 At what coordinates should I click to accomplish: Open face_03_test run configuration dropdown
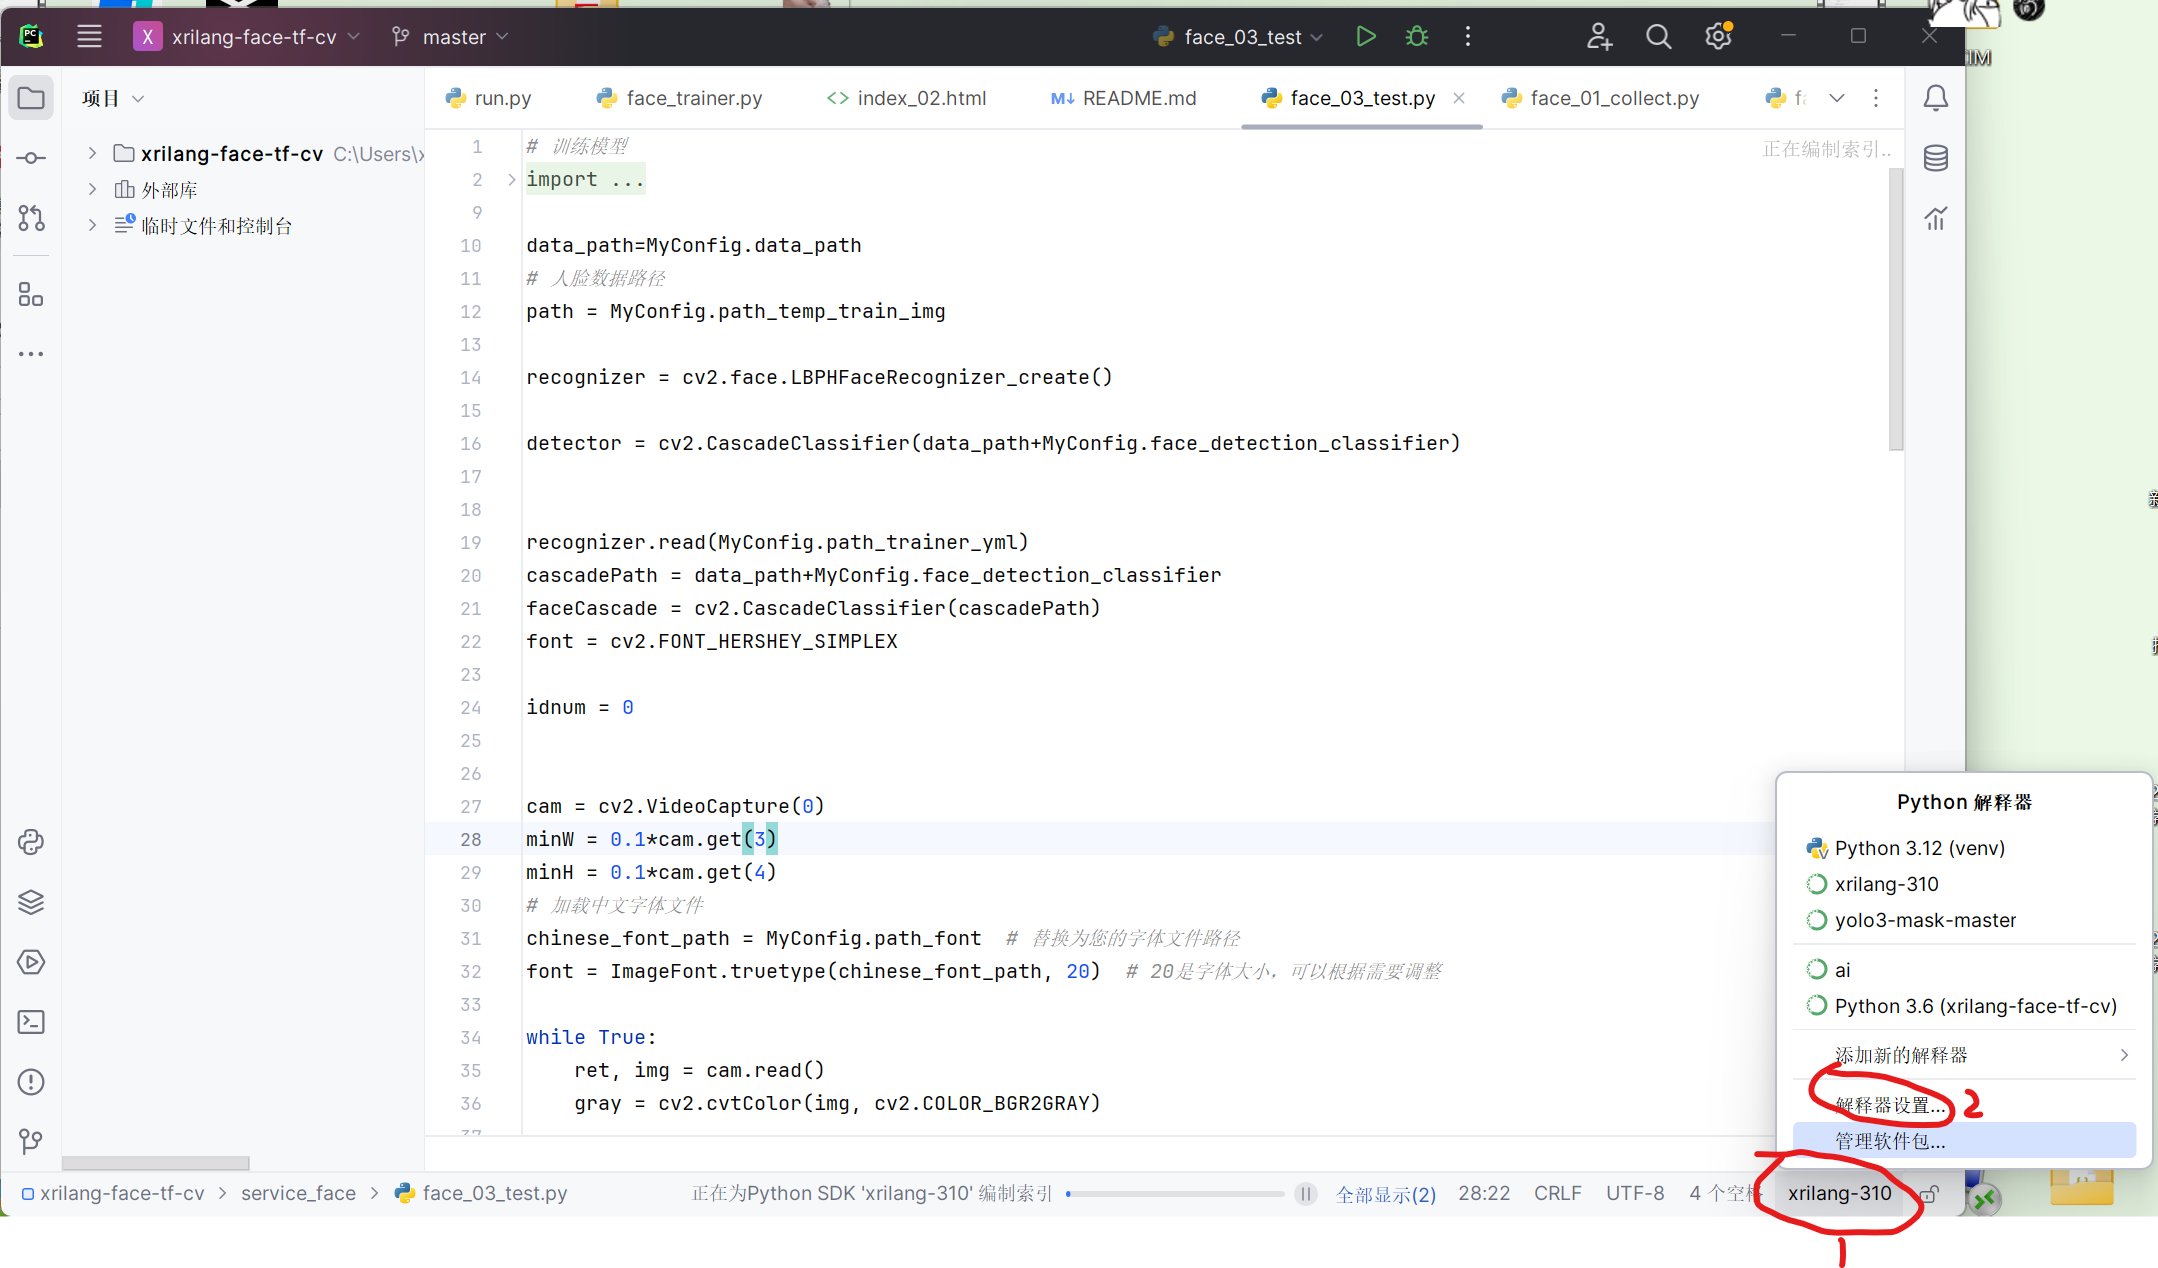(1238, 37)
